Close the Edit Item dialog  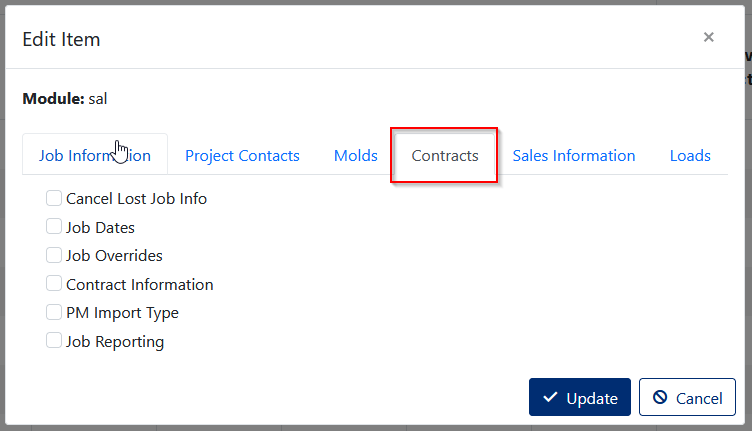click(x=708, y=37)
